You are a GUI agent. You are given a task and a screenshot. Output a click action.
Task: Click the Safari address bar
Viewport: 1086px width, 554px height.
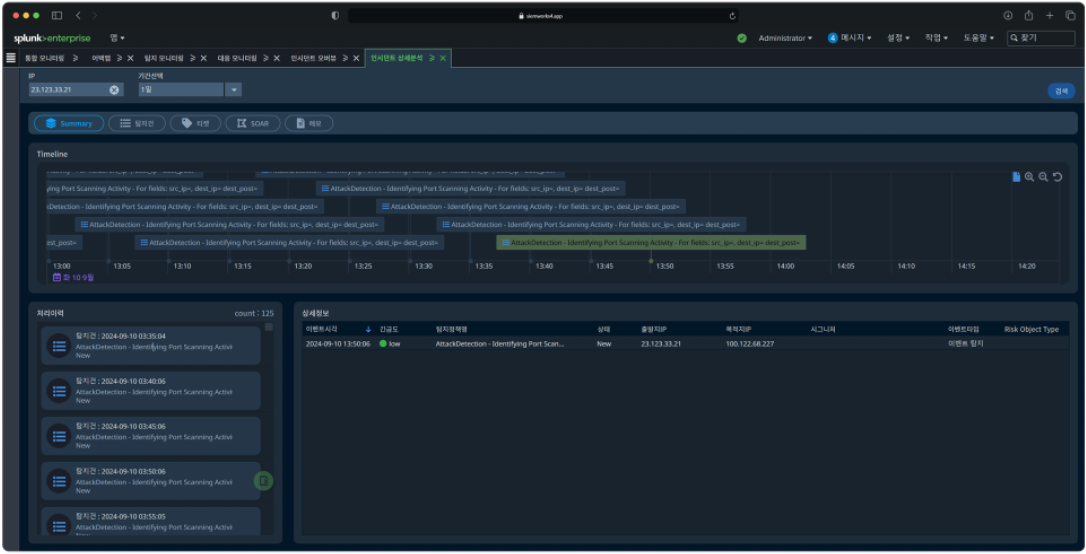542,15
